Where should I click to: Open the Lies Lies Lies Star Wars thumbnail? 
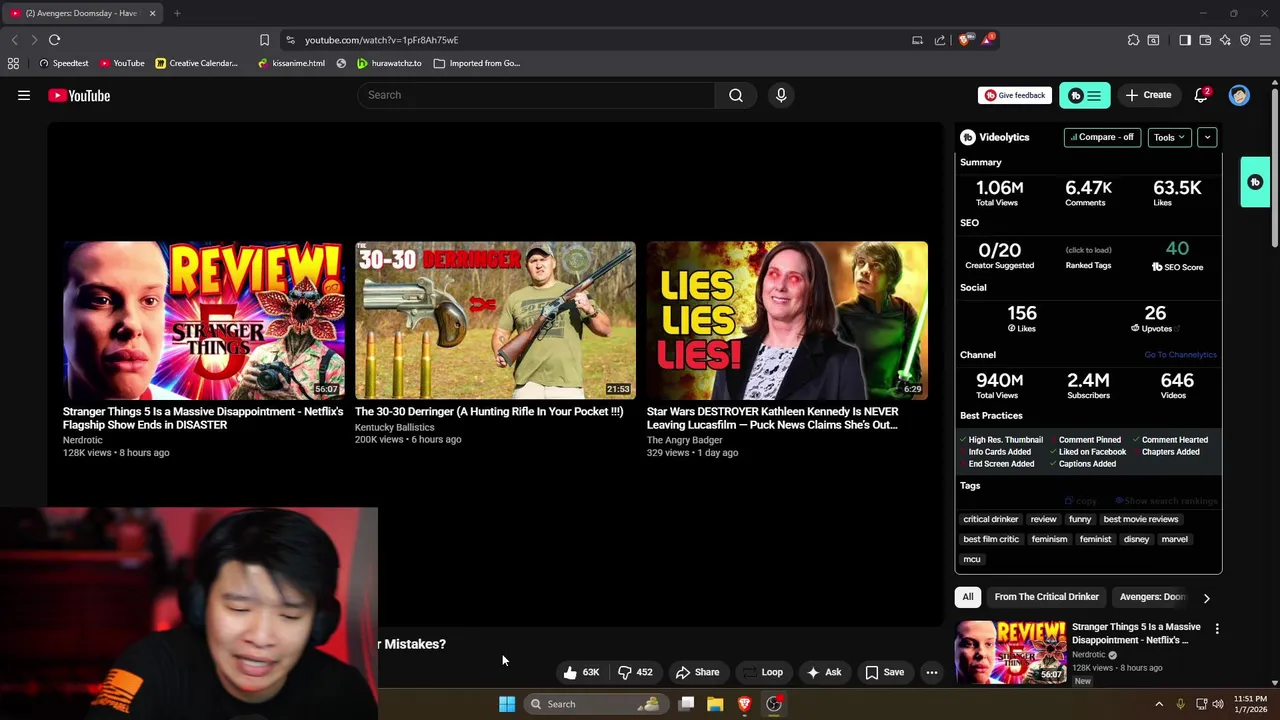point(787,320)
